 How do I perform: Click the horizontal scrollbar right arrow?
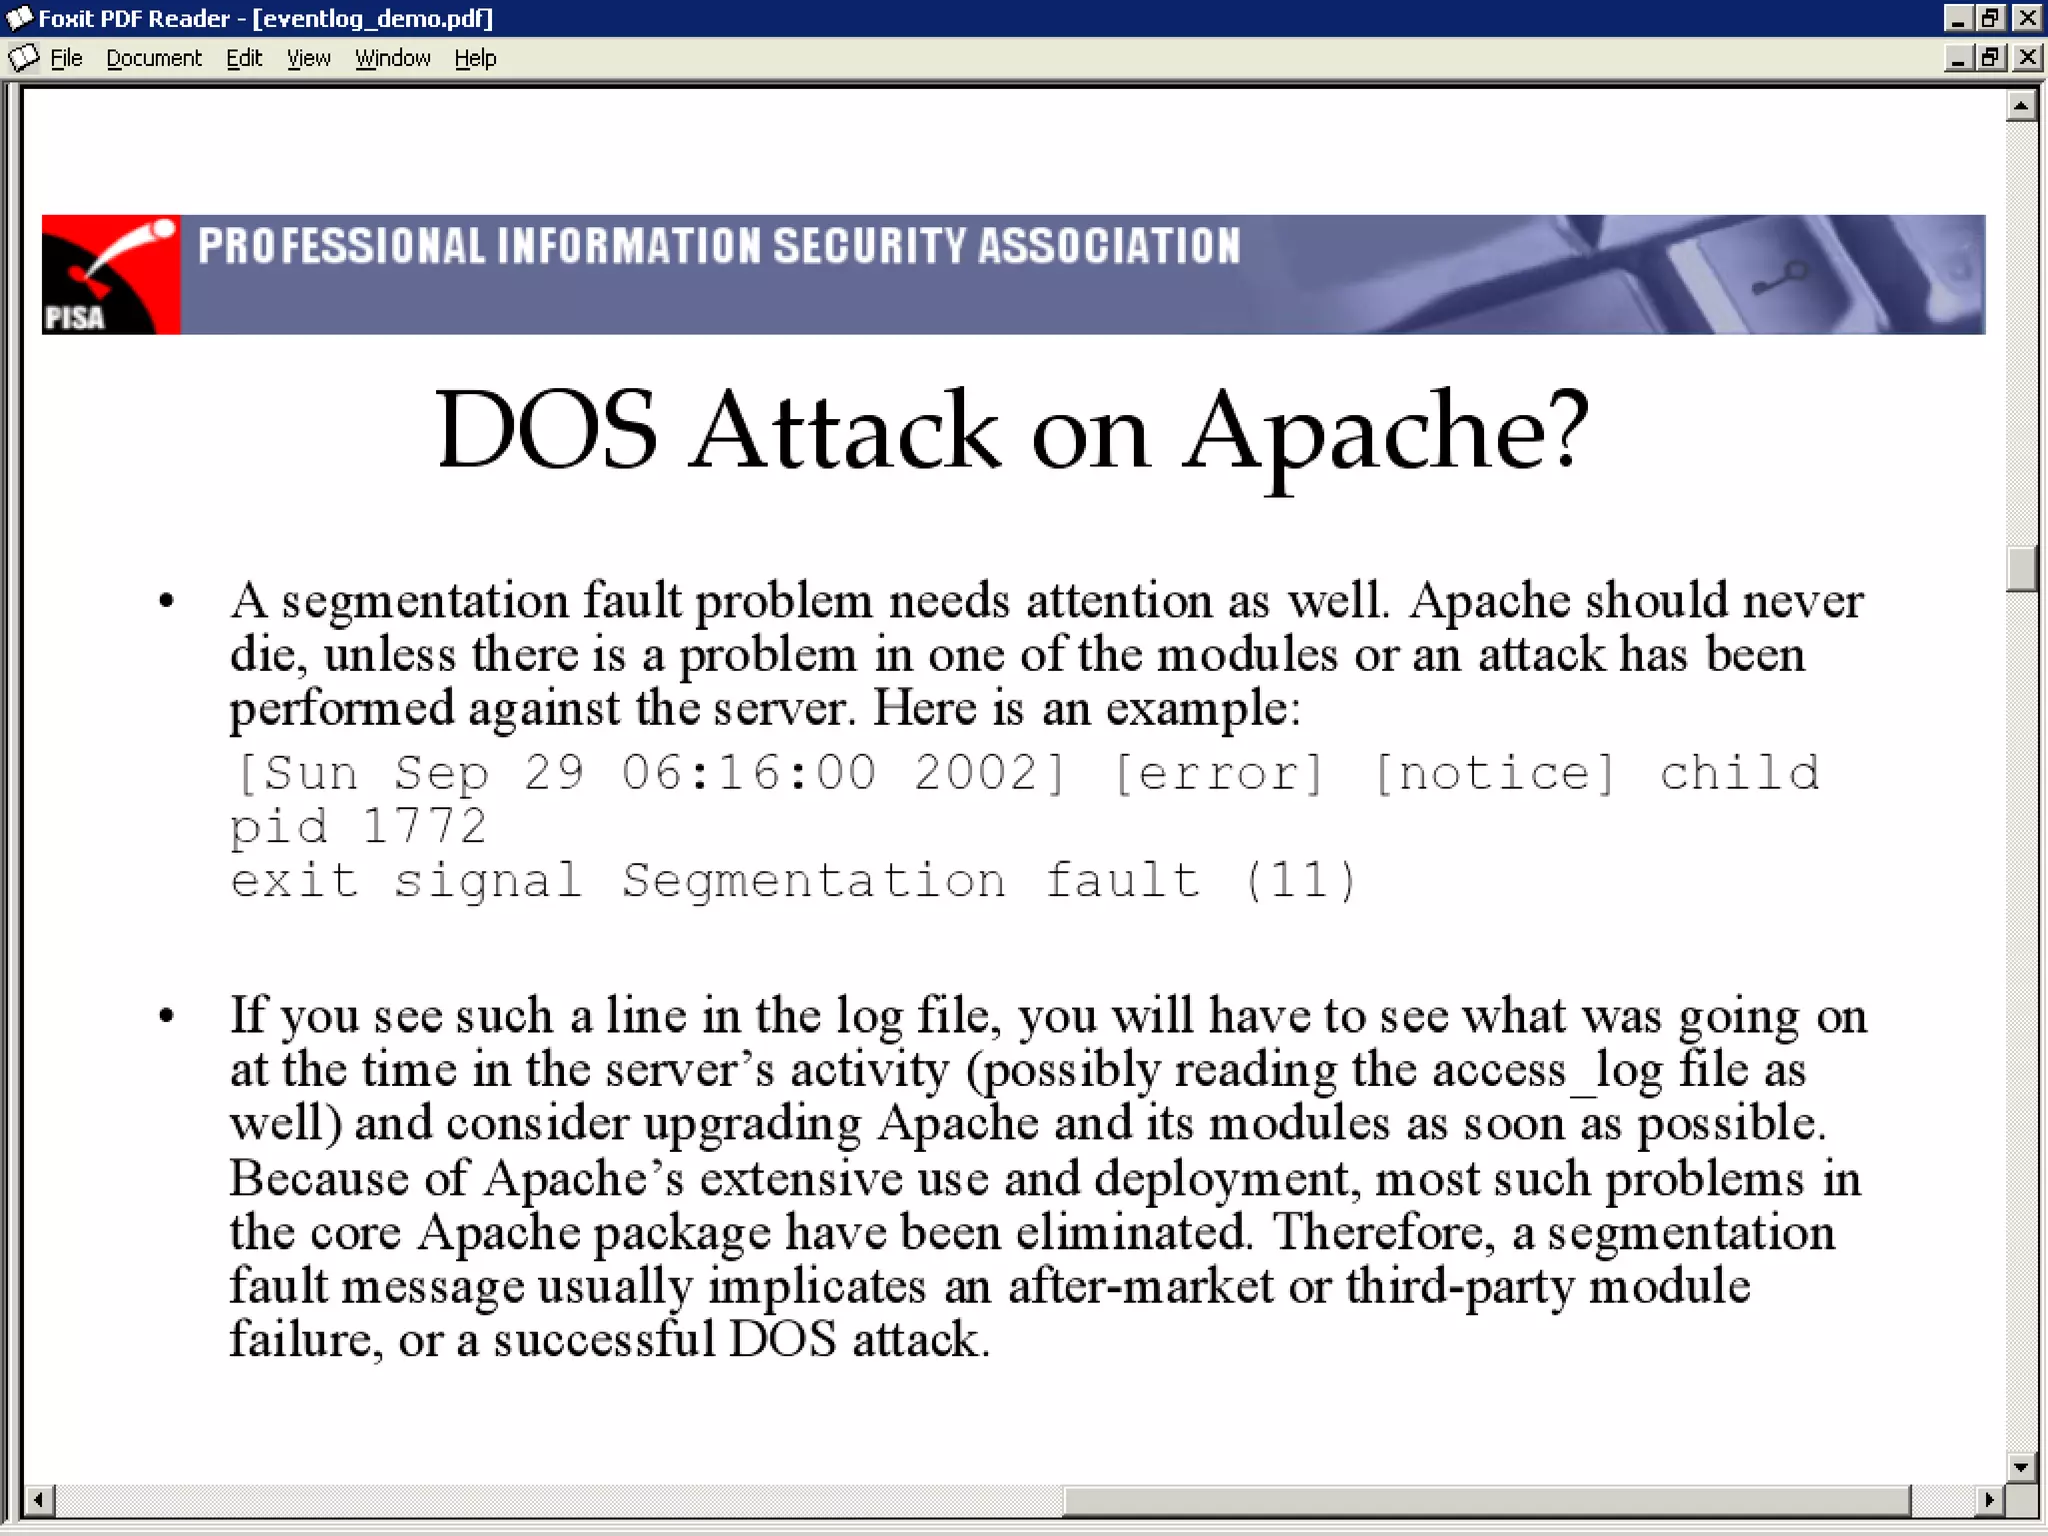coord(1989,1499)
